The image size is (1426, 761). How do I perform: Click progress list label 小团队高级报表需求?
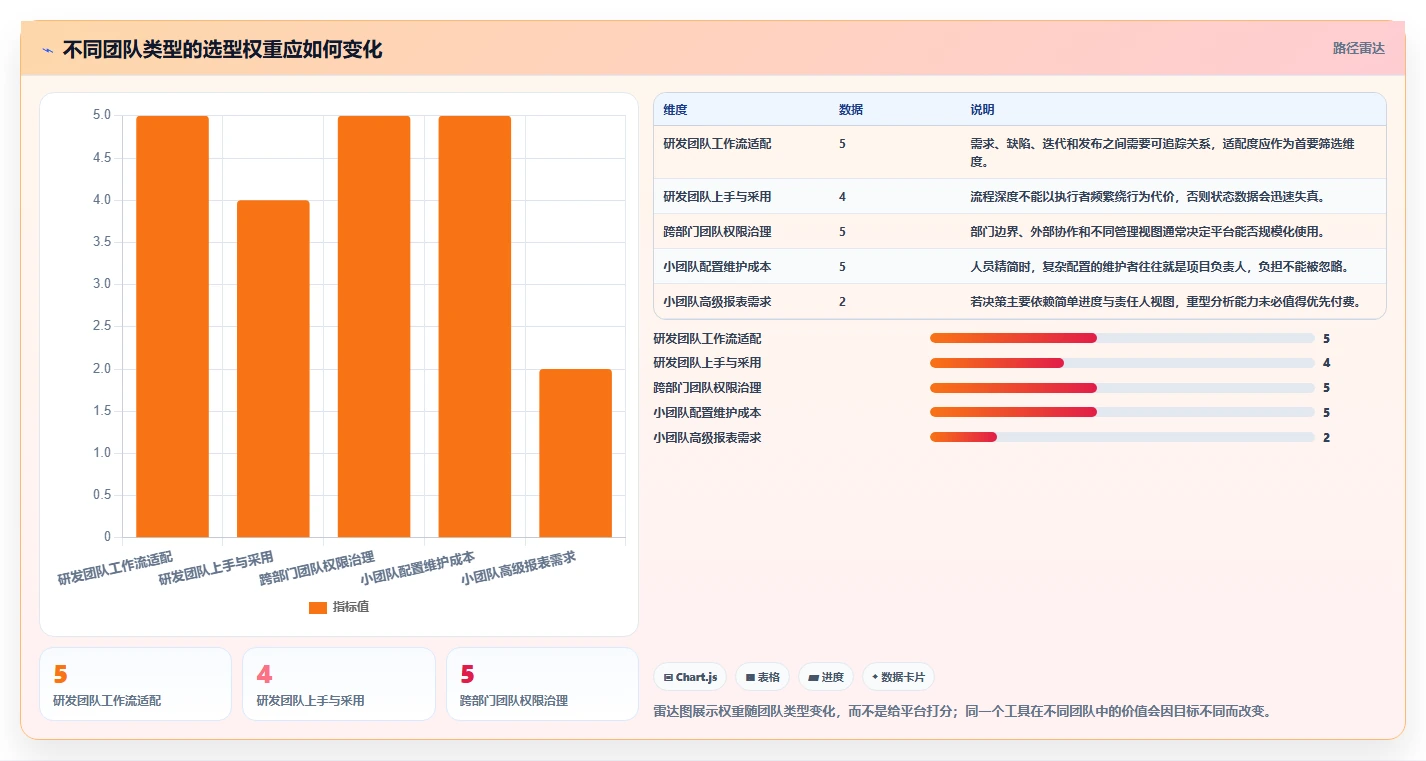point(707,438)
